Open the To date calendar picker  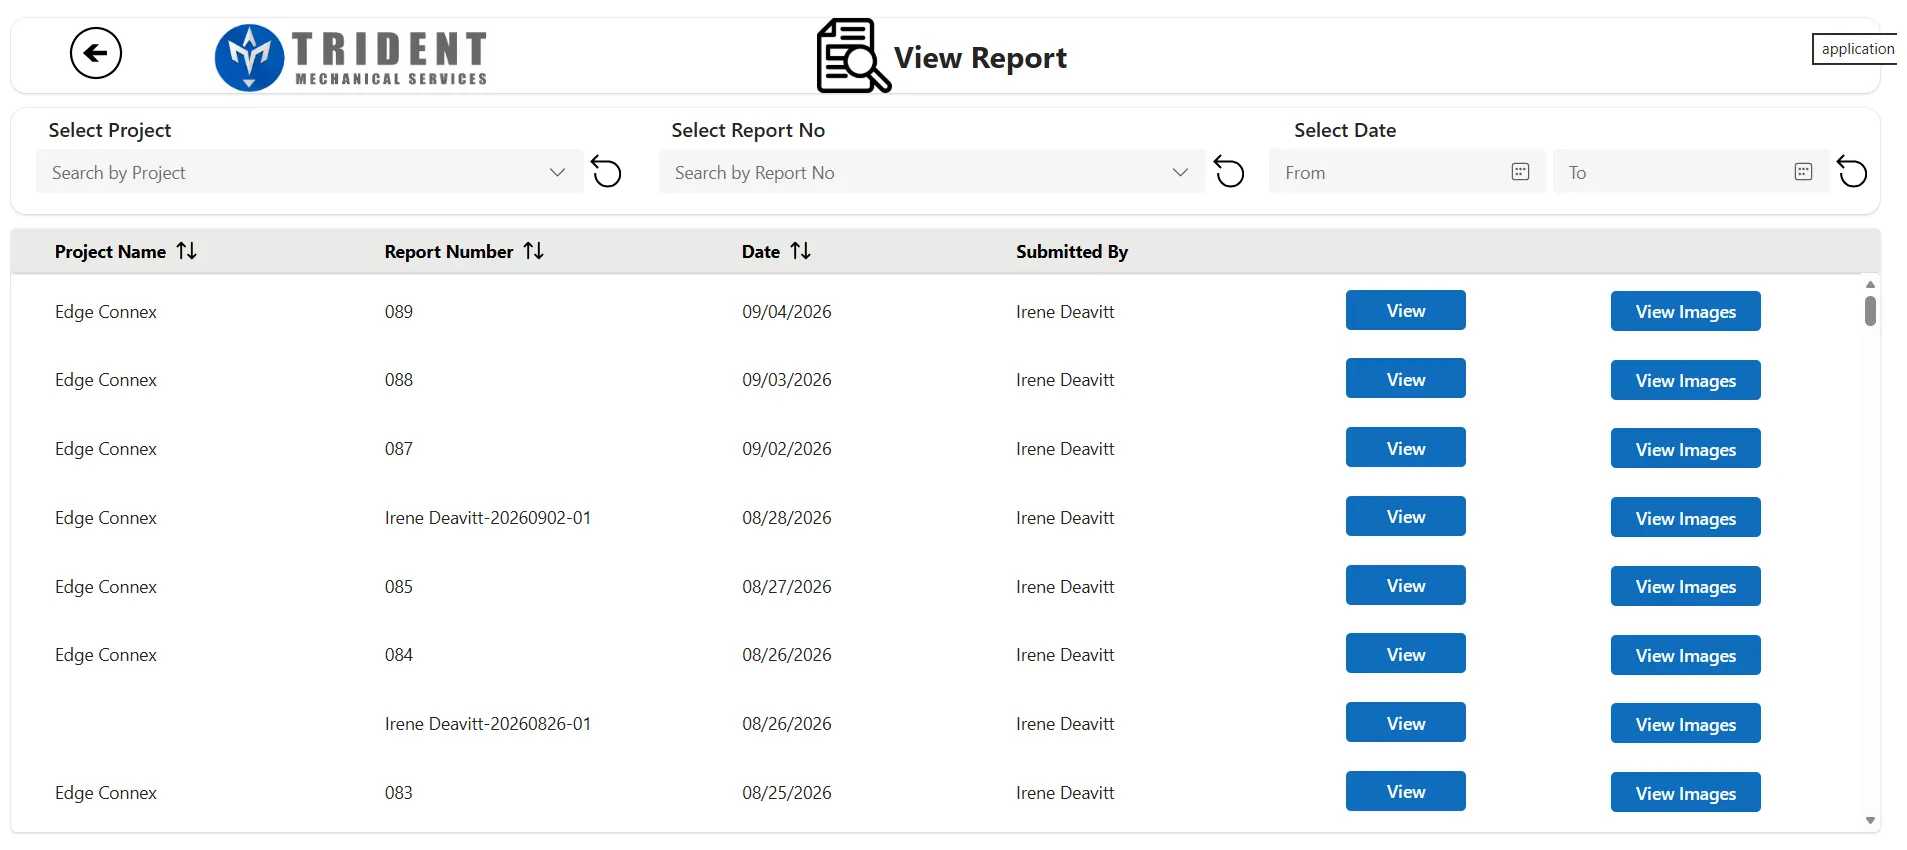(1803, 172)
